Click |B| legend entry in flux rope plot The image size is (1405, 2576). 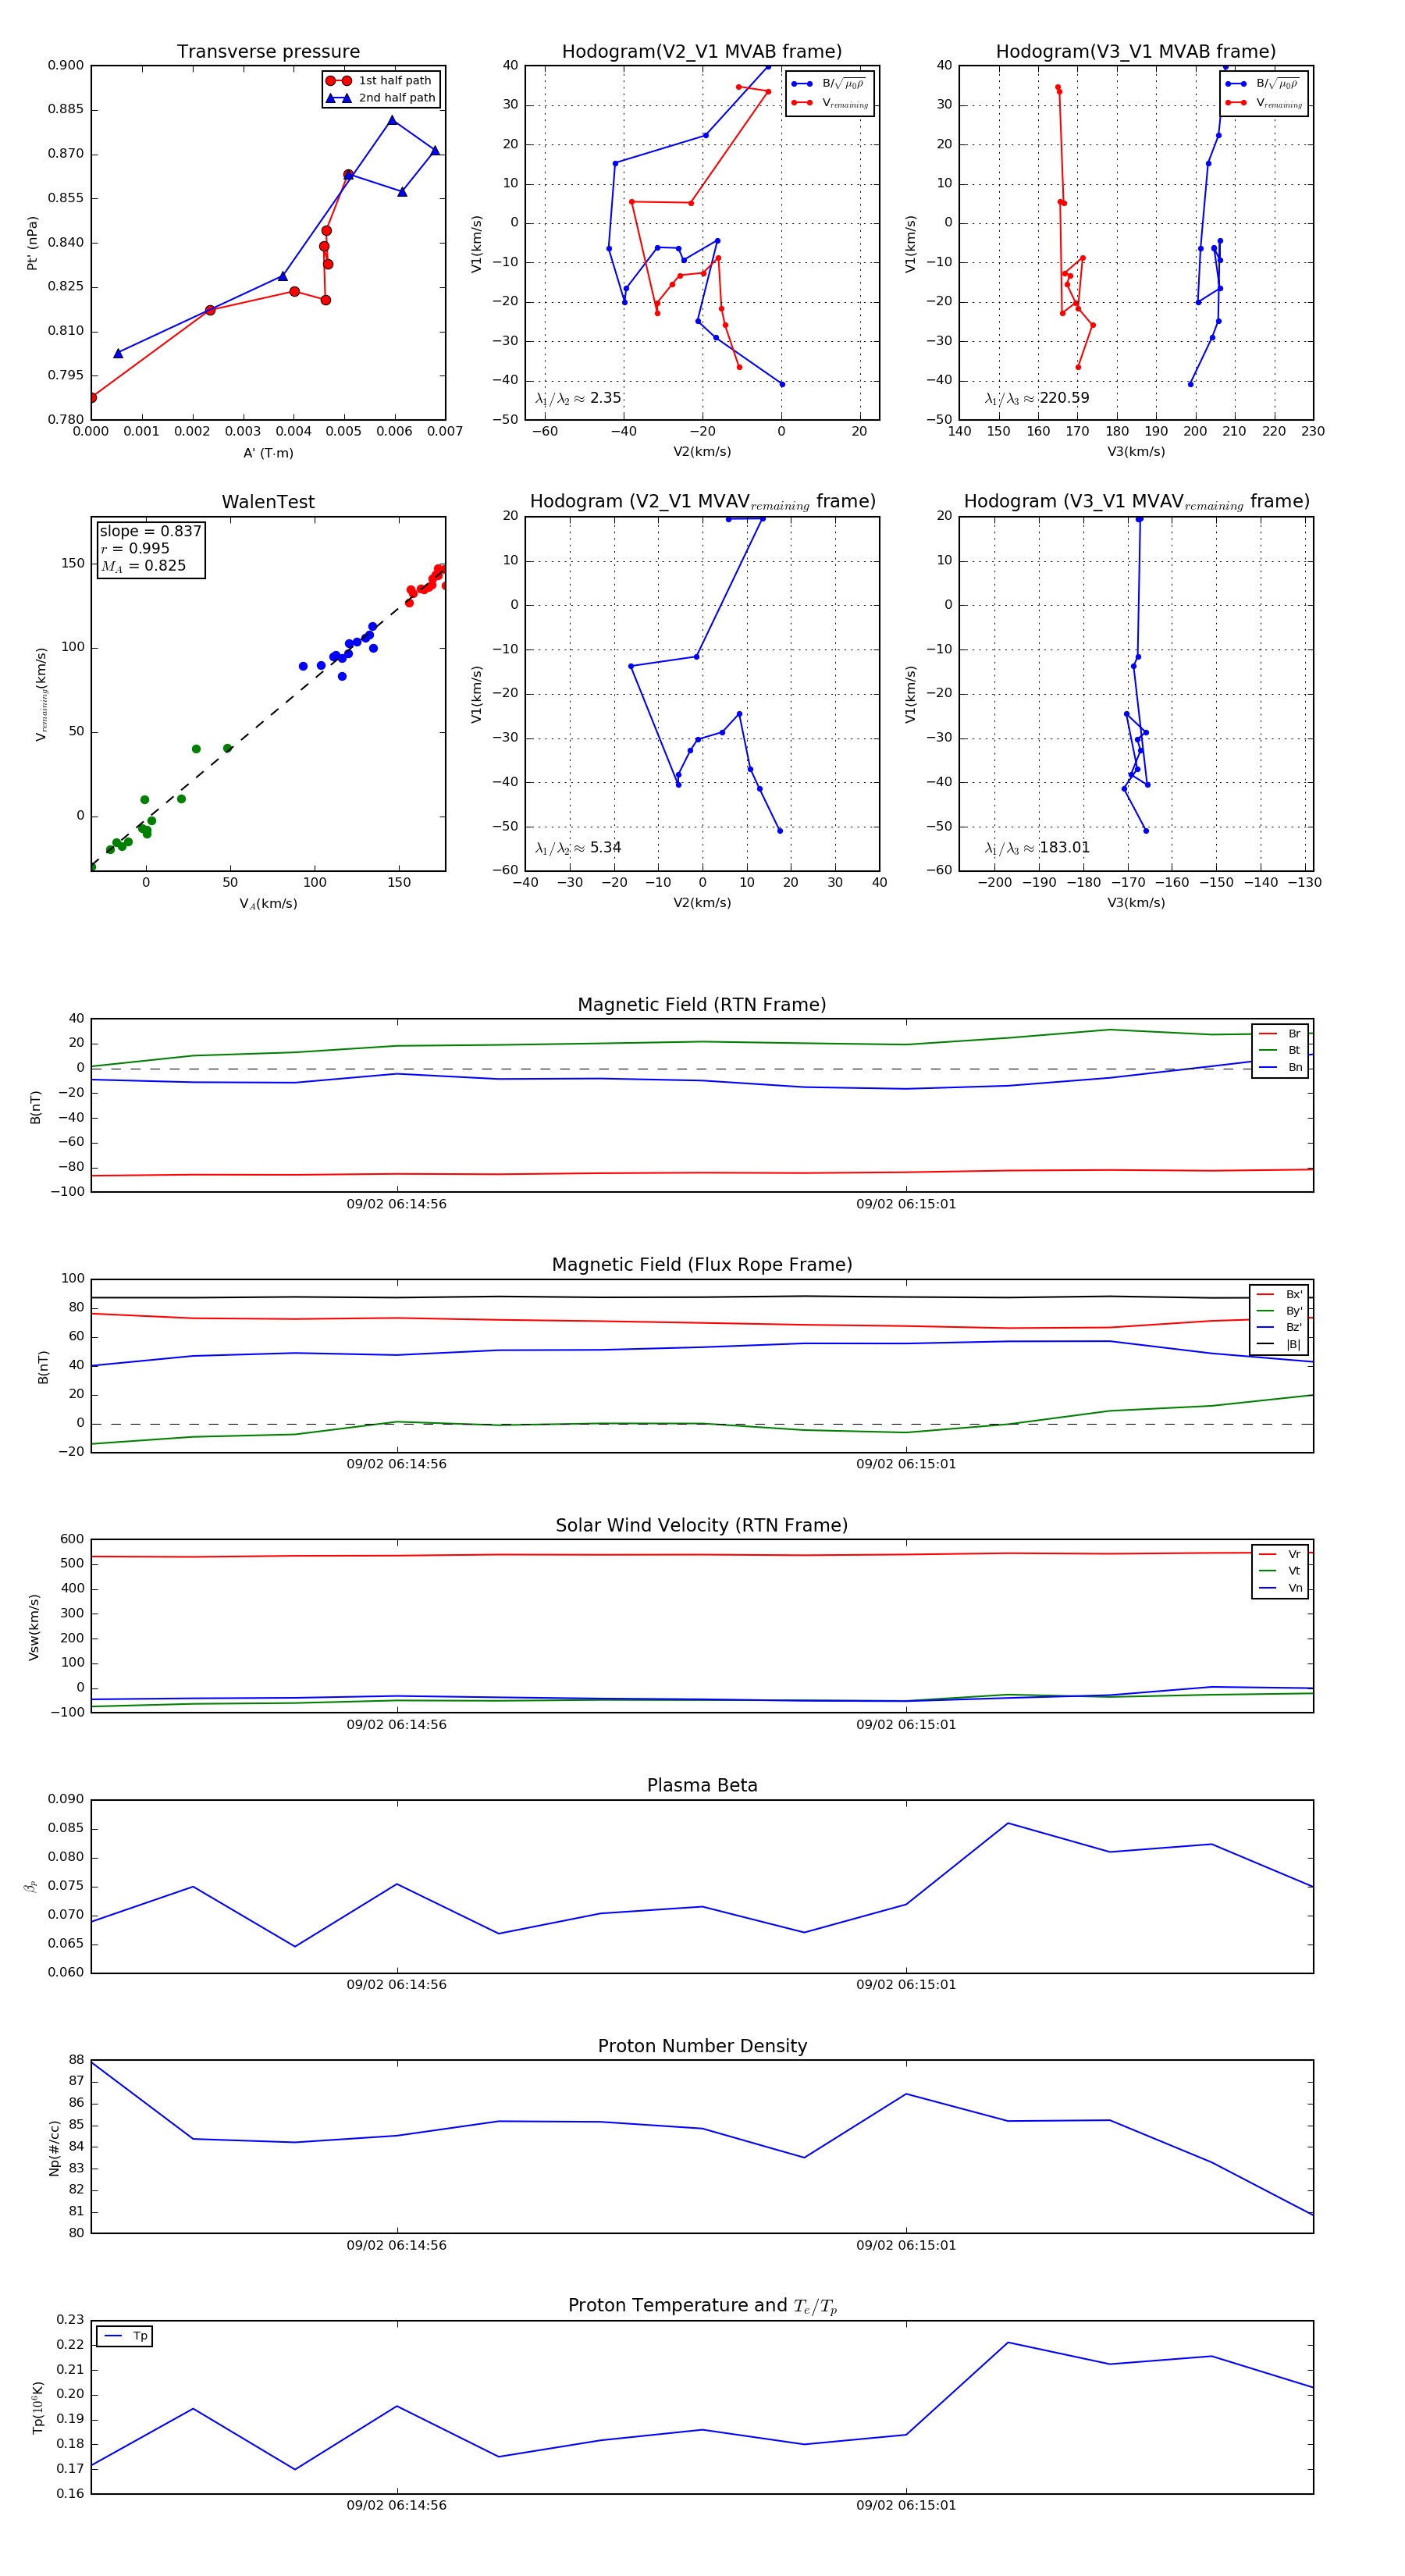1280,1344
